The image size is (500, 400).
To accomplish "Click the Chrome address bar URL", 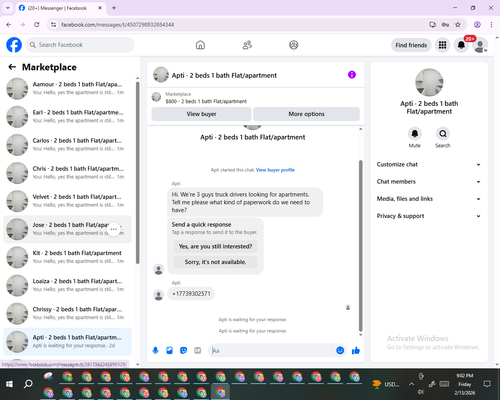I will pos(117,25).
